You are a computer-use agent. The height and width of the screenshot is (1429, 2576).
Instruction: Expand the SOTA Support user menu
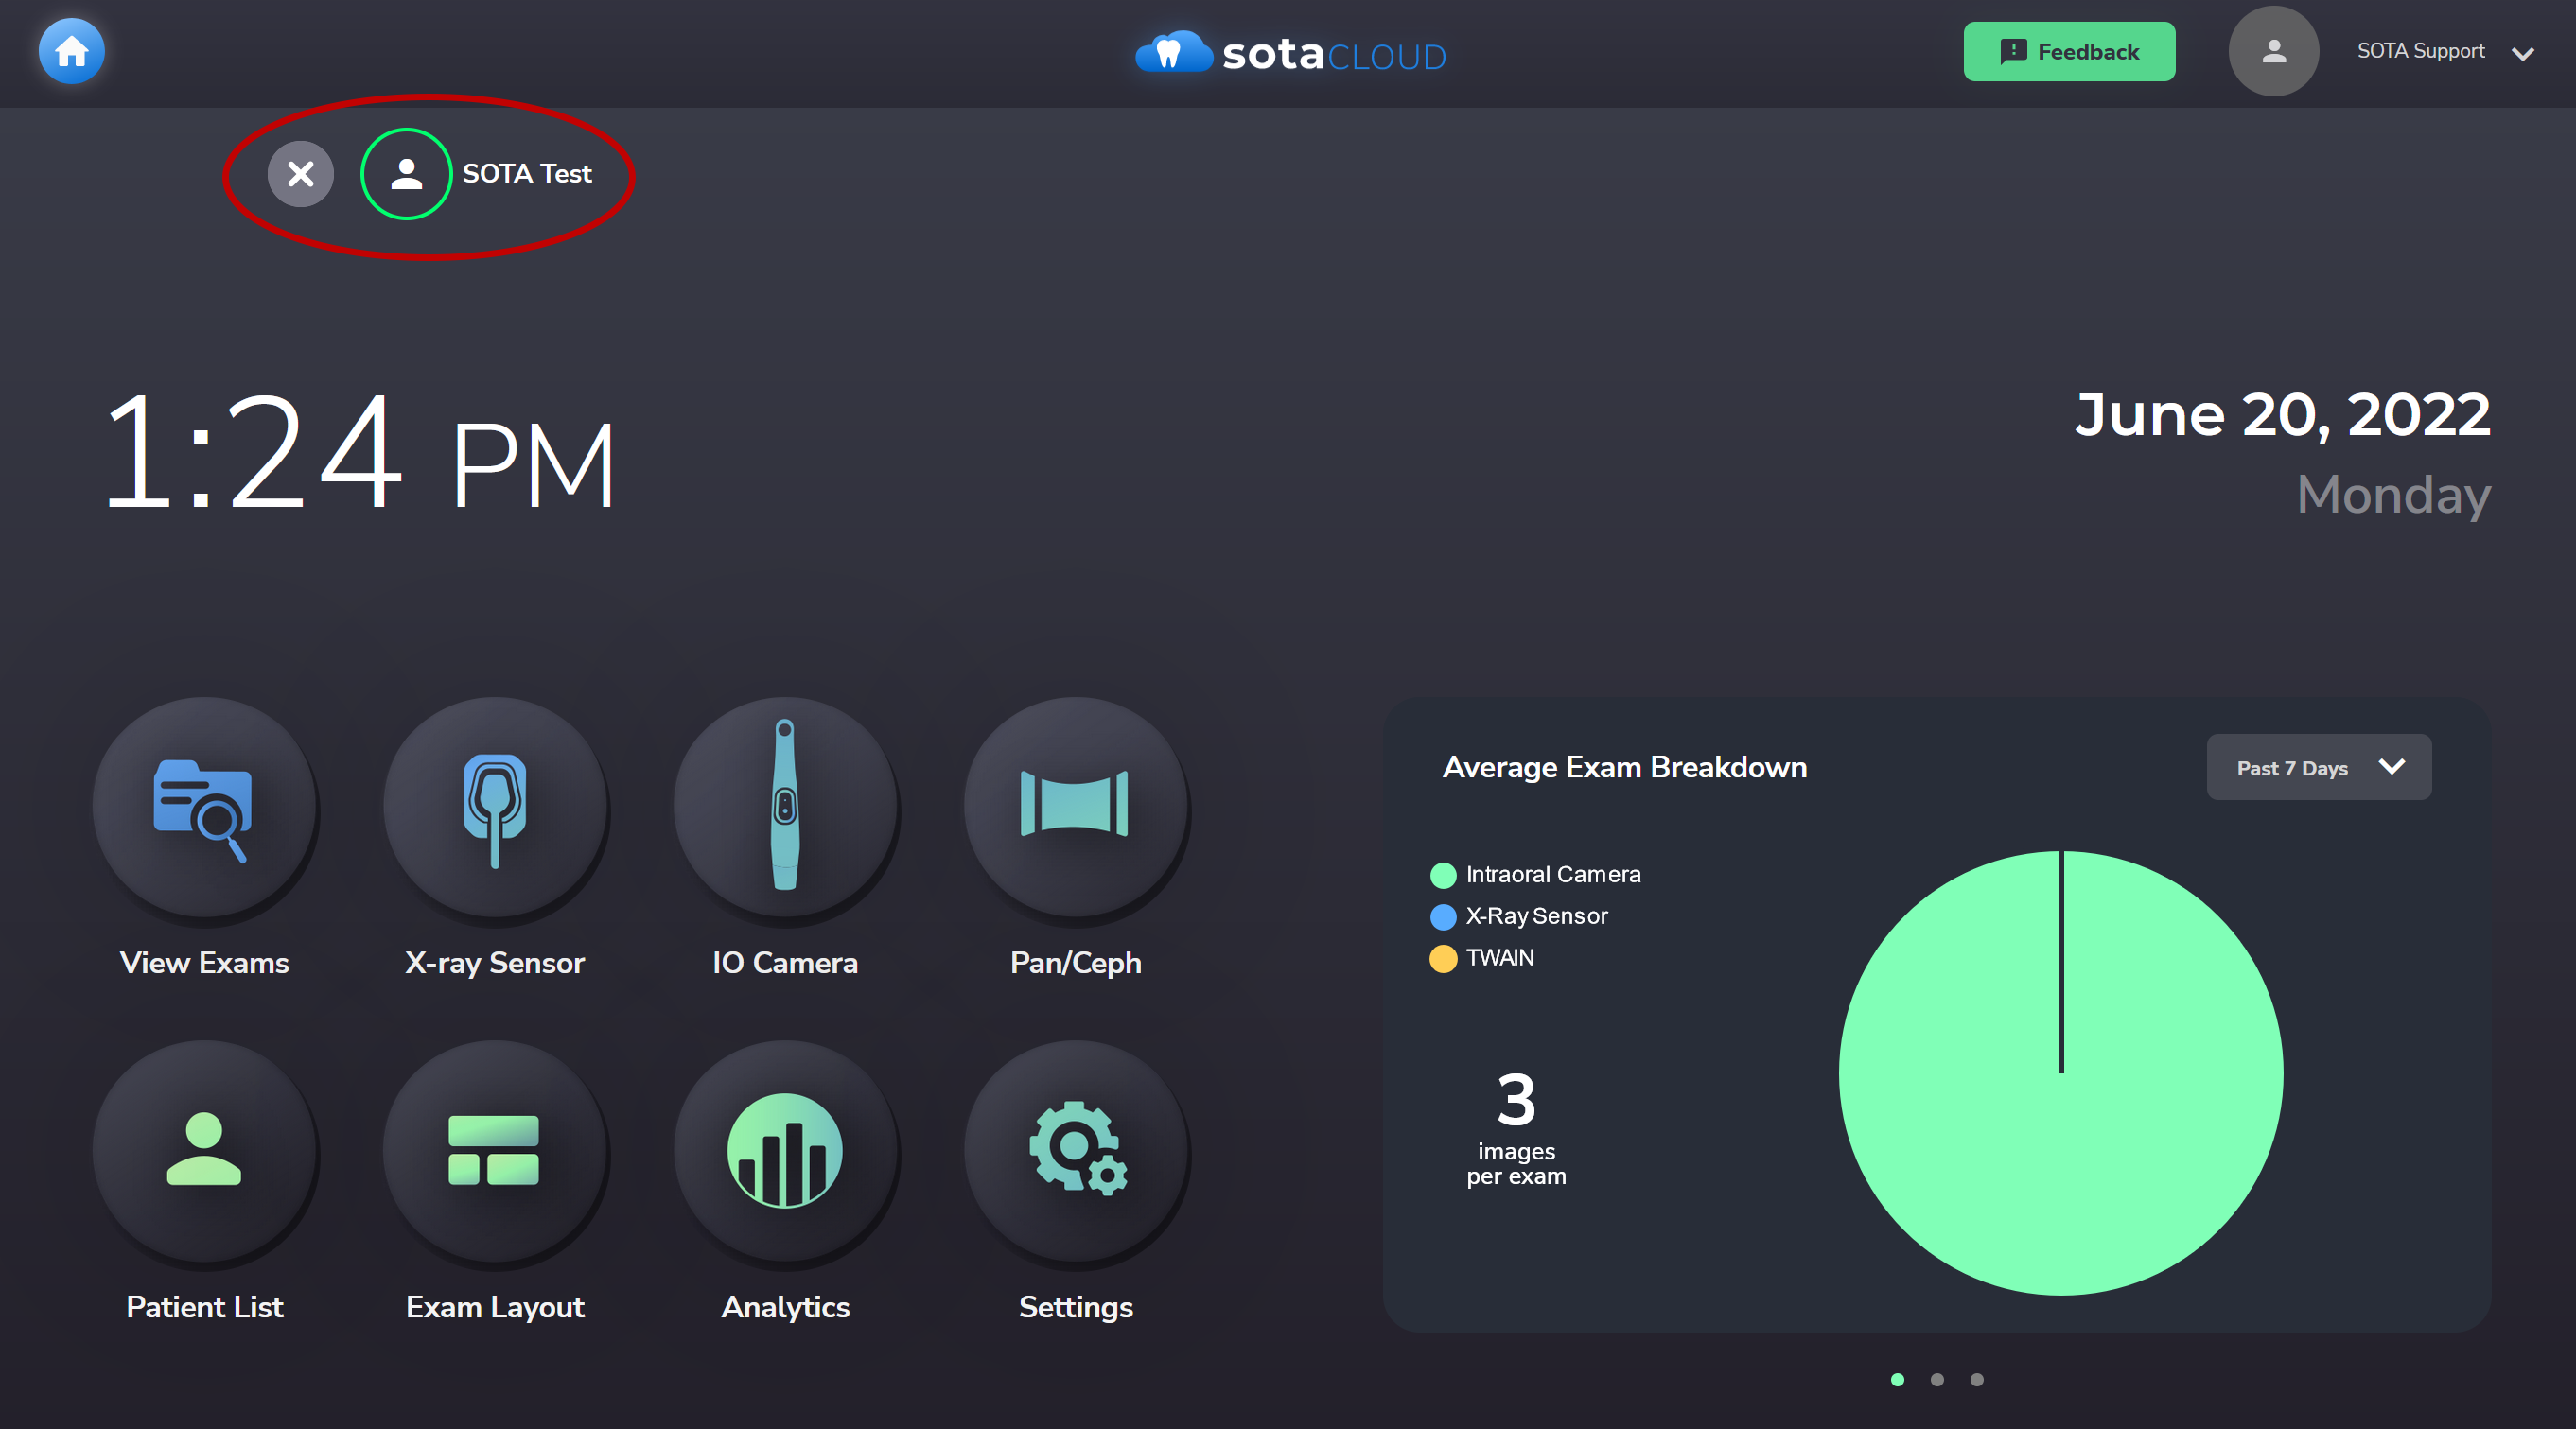tap(2522, 53)
